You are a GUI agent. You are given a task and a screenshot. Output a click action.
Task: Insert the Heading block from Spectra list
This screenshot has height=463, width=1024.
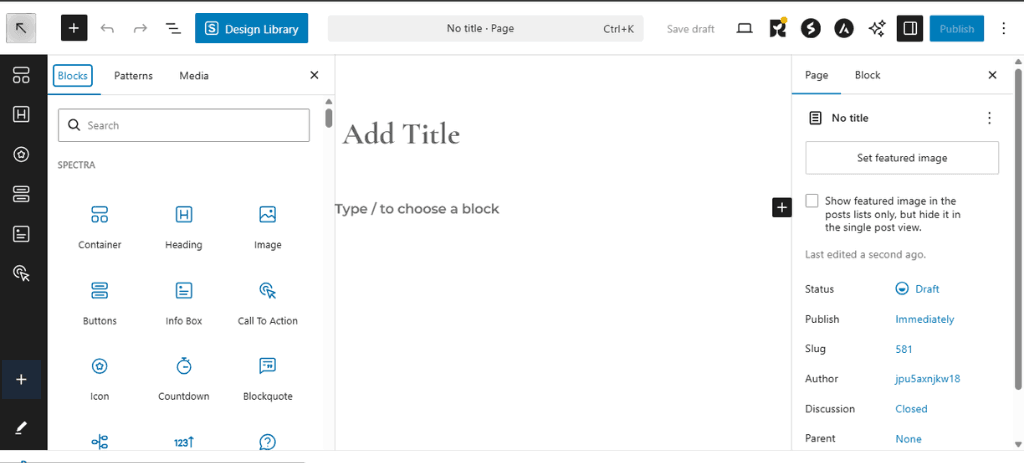[x=184, y=227]
